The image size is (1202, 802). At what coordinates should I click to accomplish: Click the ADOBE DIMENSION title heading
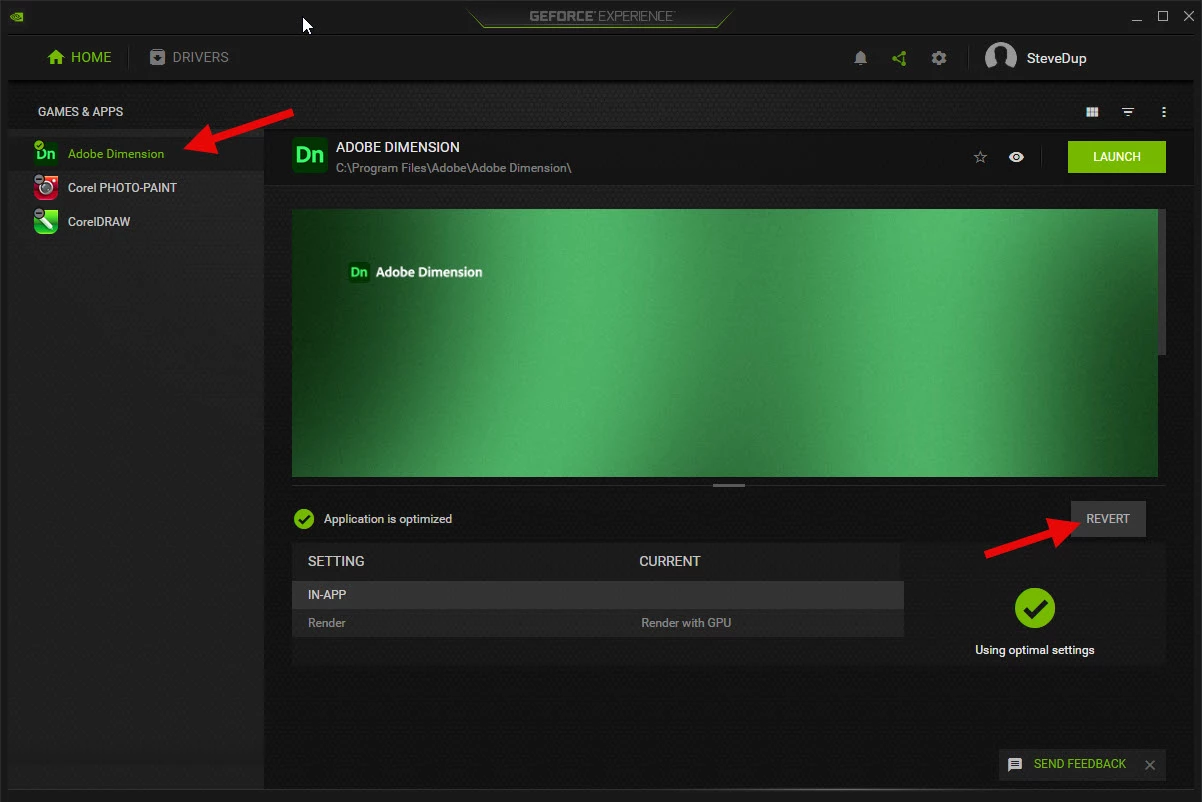(398, 147)
